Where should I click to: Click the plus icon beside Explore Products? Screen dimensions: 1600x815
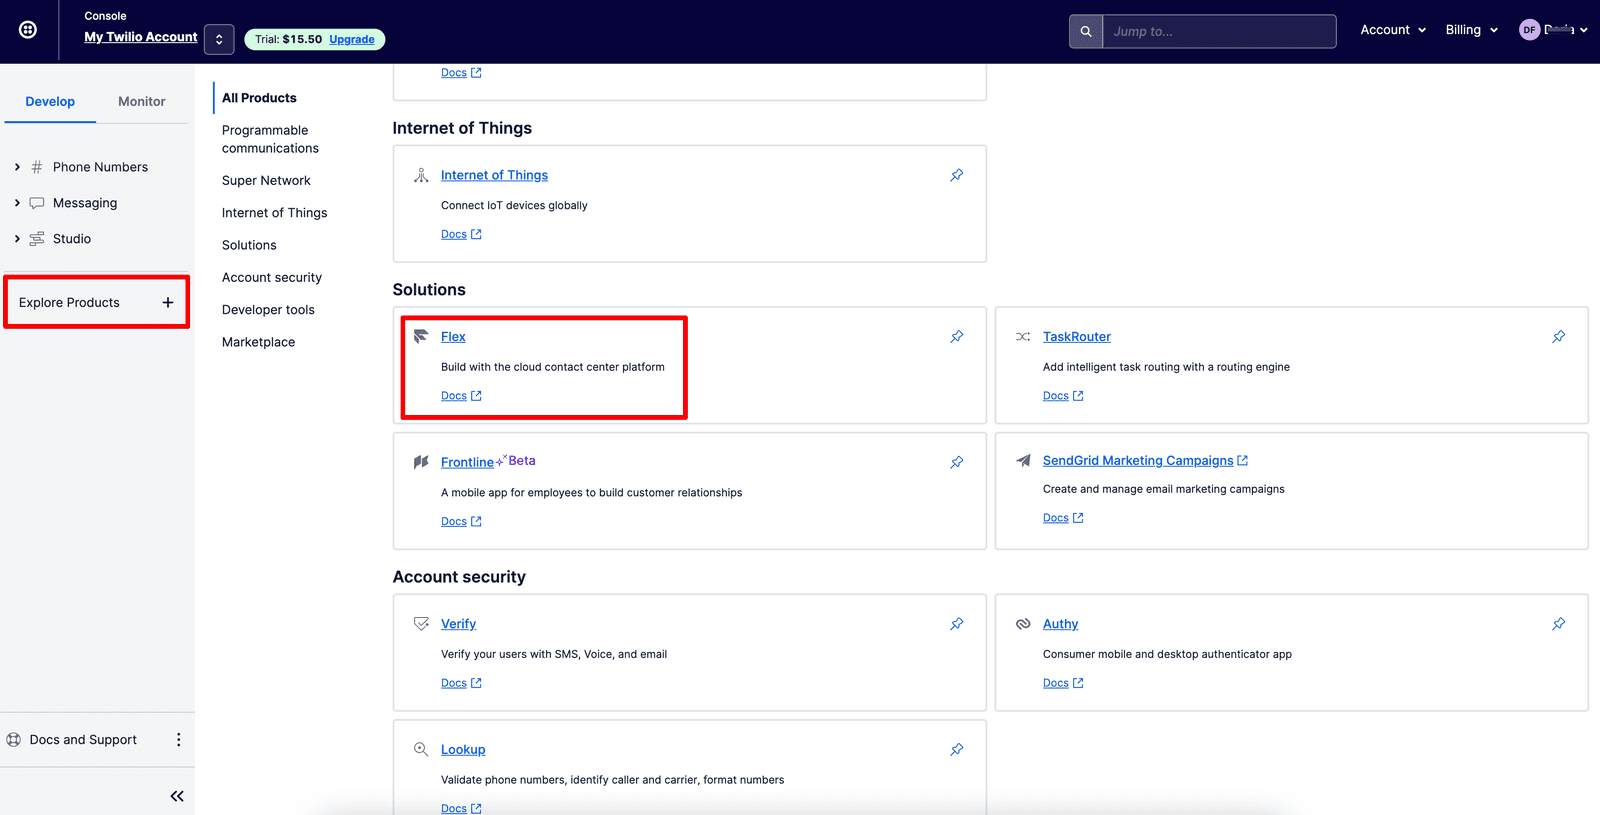click(168, 303)
